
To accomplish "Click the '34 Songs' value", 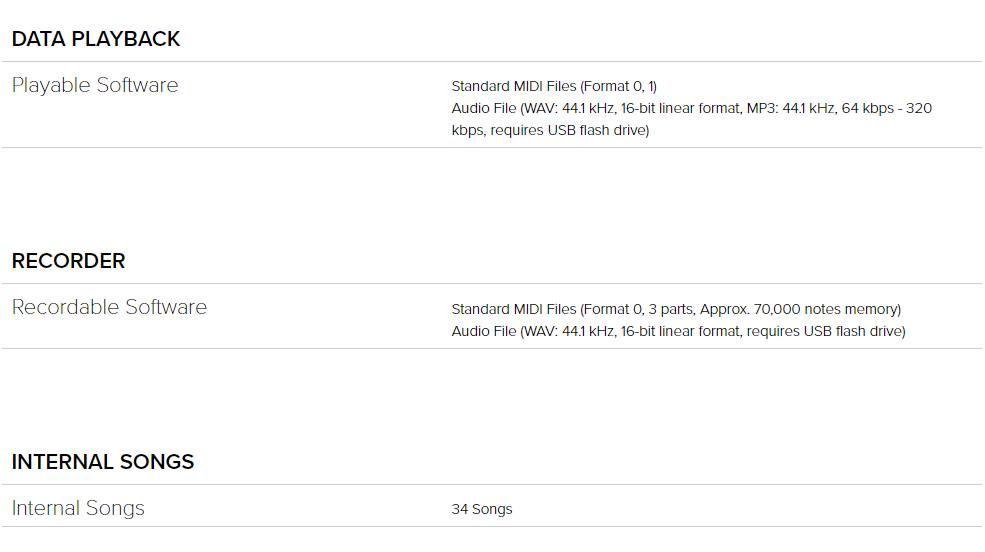I will [482, 509].
